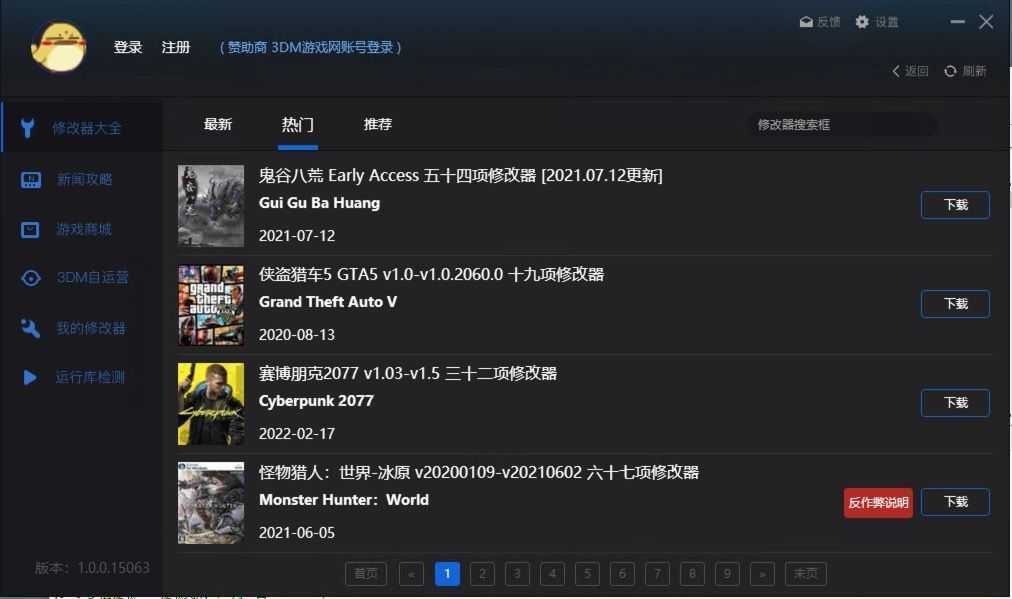Image resolution: width=1012 pixels, height=599 pixels.
Task: Go to page 5 in pagination
Action: coord(587,573)
